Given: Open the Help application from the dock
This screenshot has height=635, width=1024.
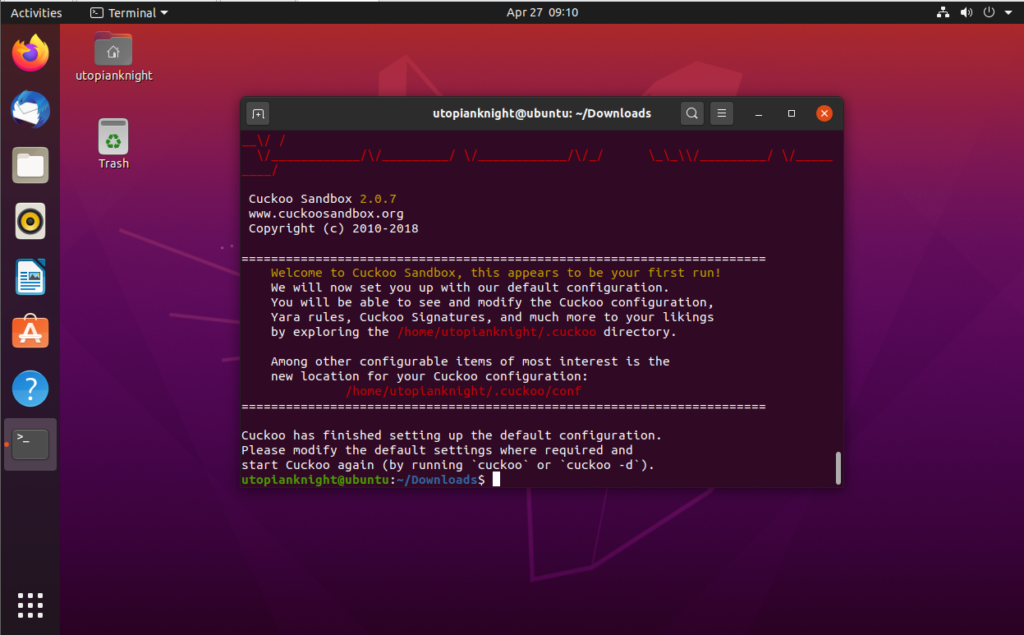Looking at the screenshot, I should click(29, 389).
